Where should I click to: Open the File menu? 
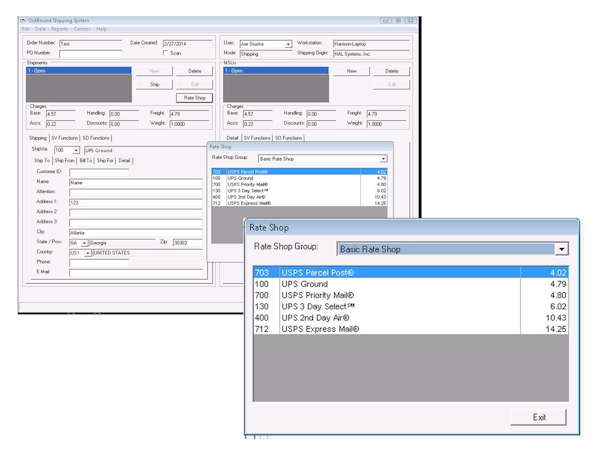pos(26,29)
